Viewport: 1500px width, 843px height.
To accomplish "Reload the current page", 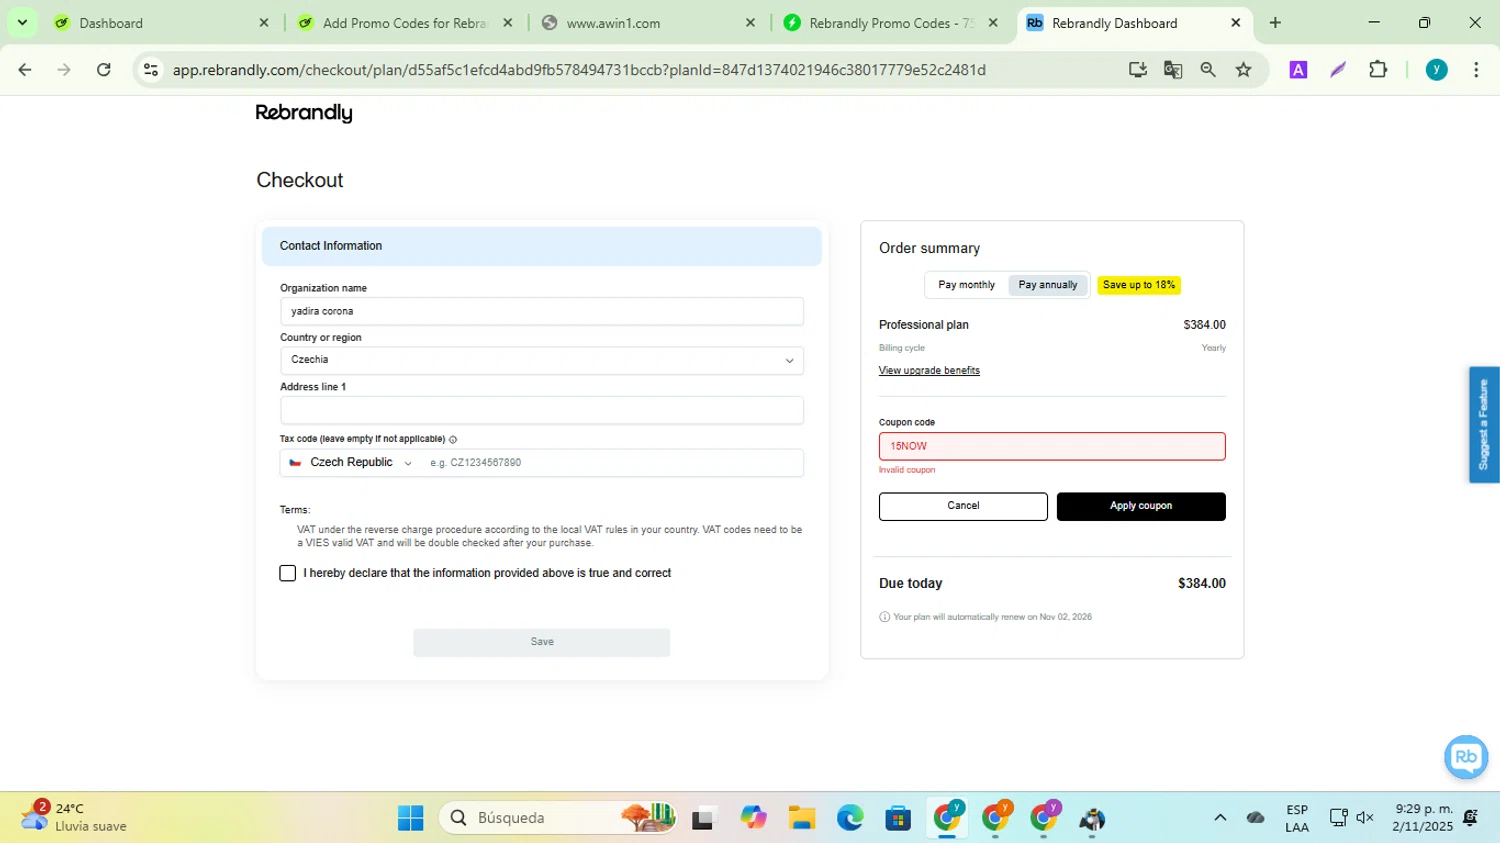I will coord(104,69).
